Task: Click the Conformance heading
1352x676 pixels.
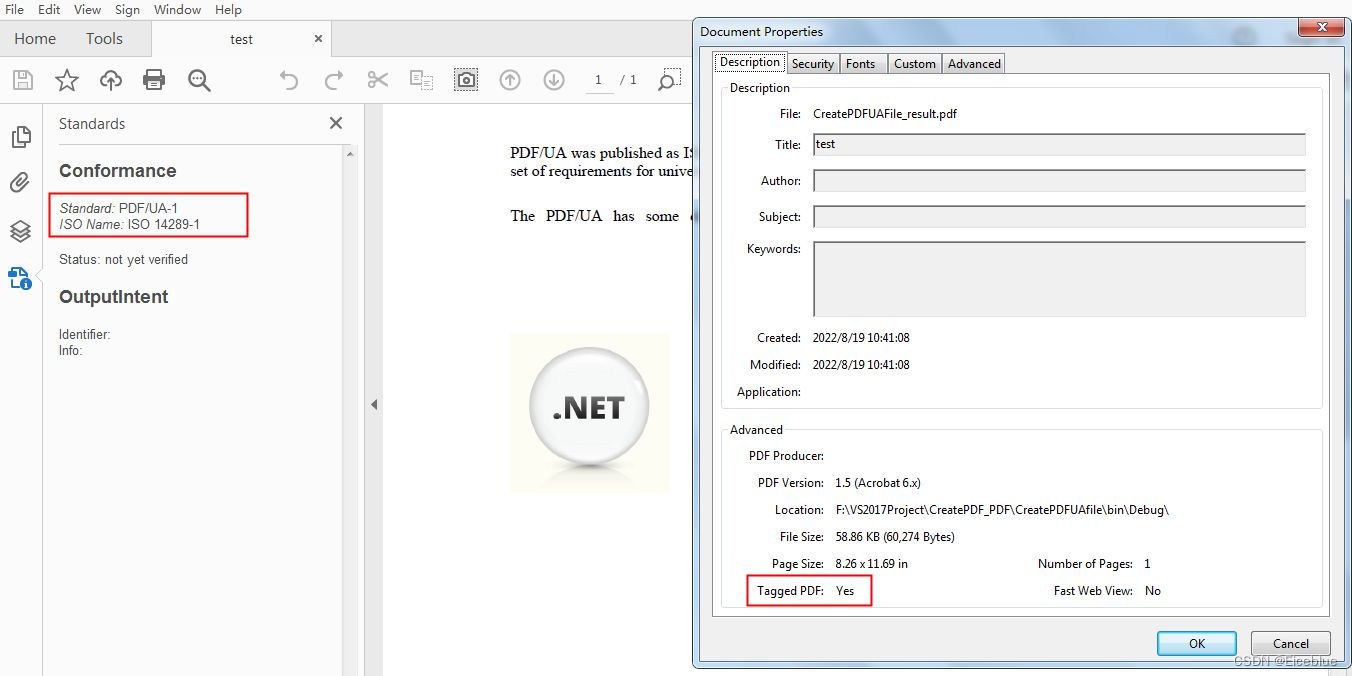Action: pyautogui.click(x=117, y=171)
